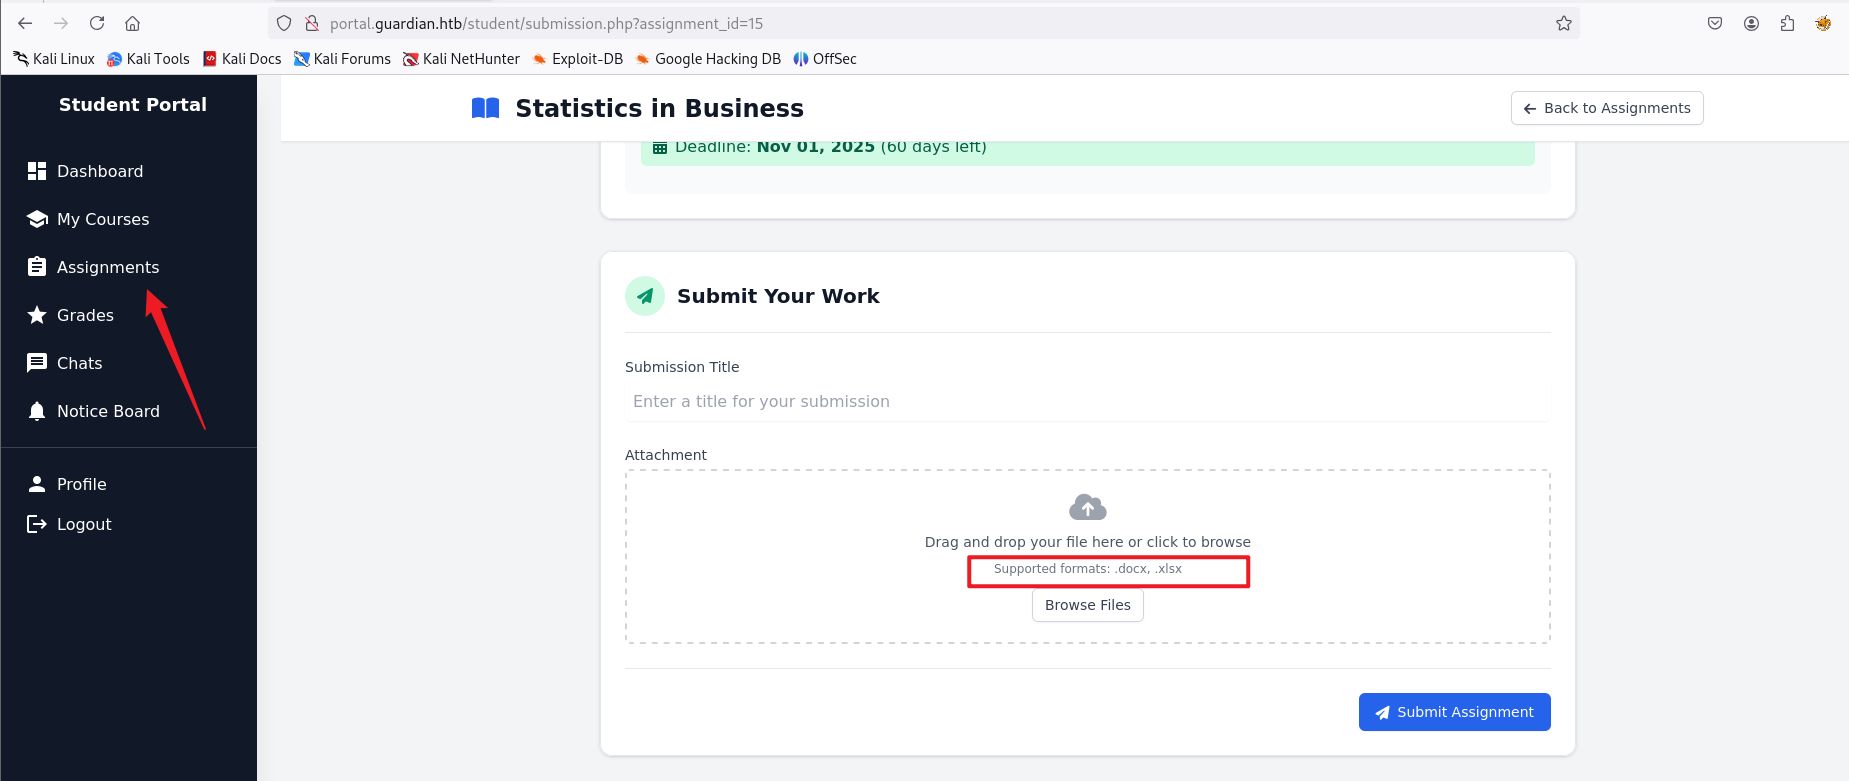Click the drag and drop file text
The height and width of the screenshot is (781, 1849).
pos(1088,542)
